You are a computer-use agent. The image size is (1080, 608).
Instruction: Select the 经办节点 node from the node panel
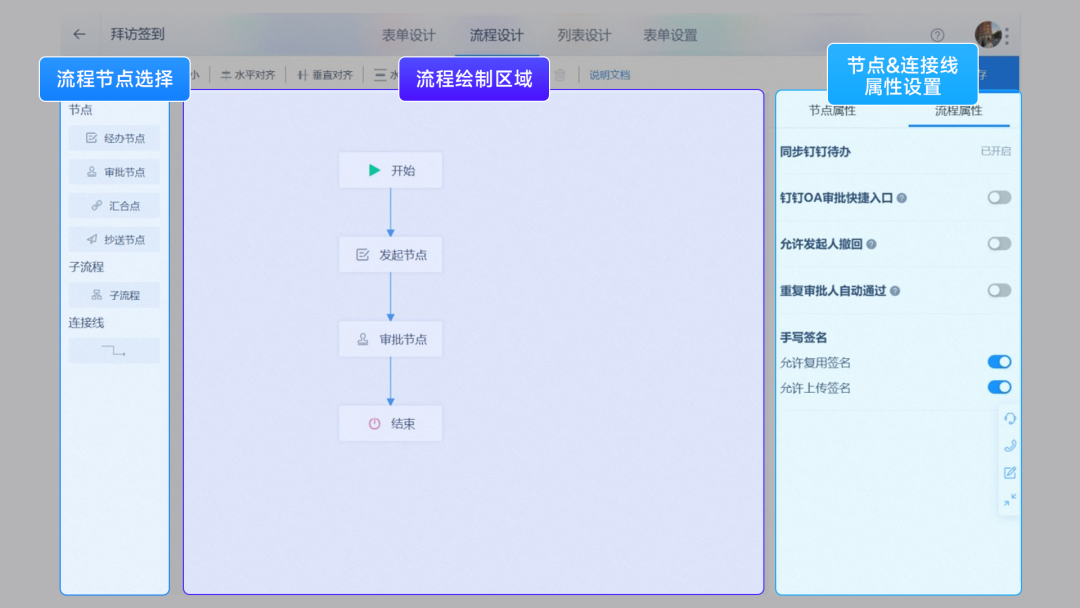tap(114, 138)
